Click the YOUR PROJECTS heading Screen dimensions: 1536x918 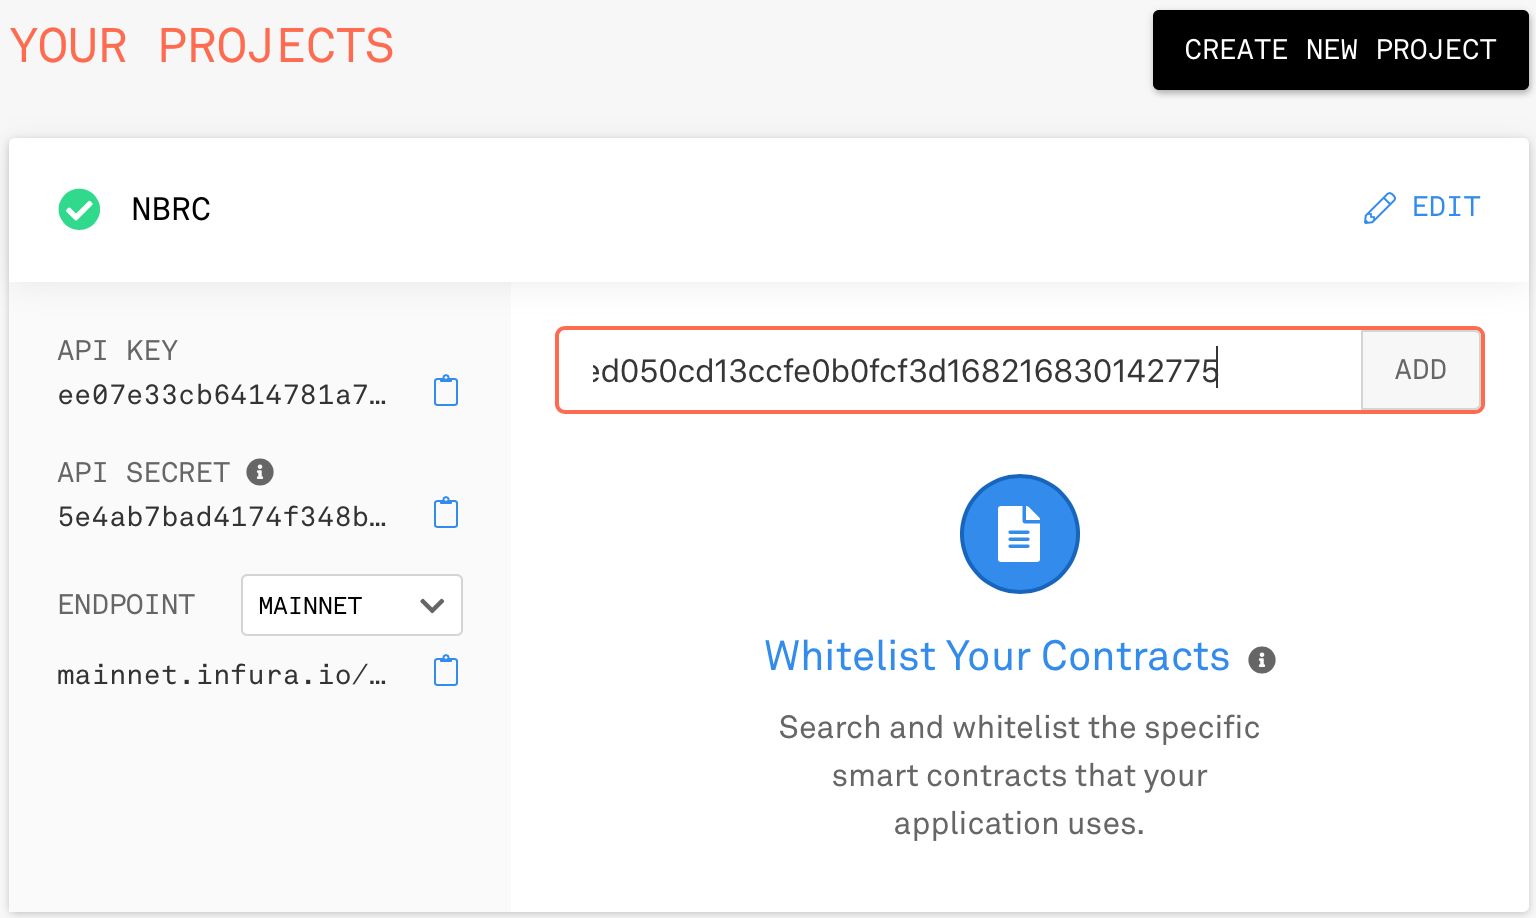coord(202,46)
